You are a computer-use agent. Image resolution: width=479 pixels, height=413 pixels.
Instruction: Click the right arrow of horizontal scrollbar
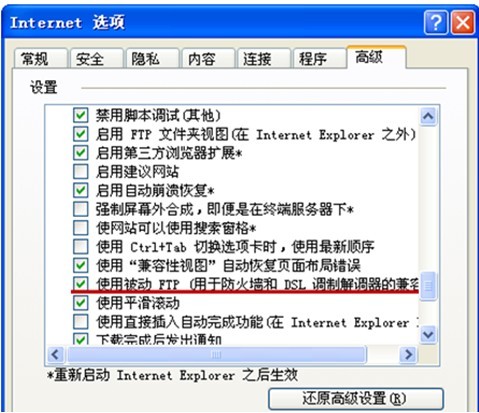point(408,354)
